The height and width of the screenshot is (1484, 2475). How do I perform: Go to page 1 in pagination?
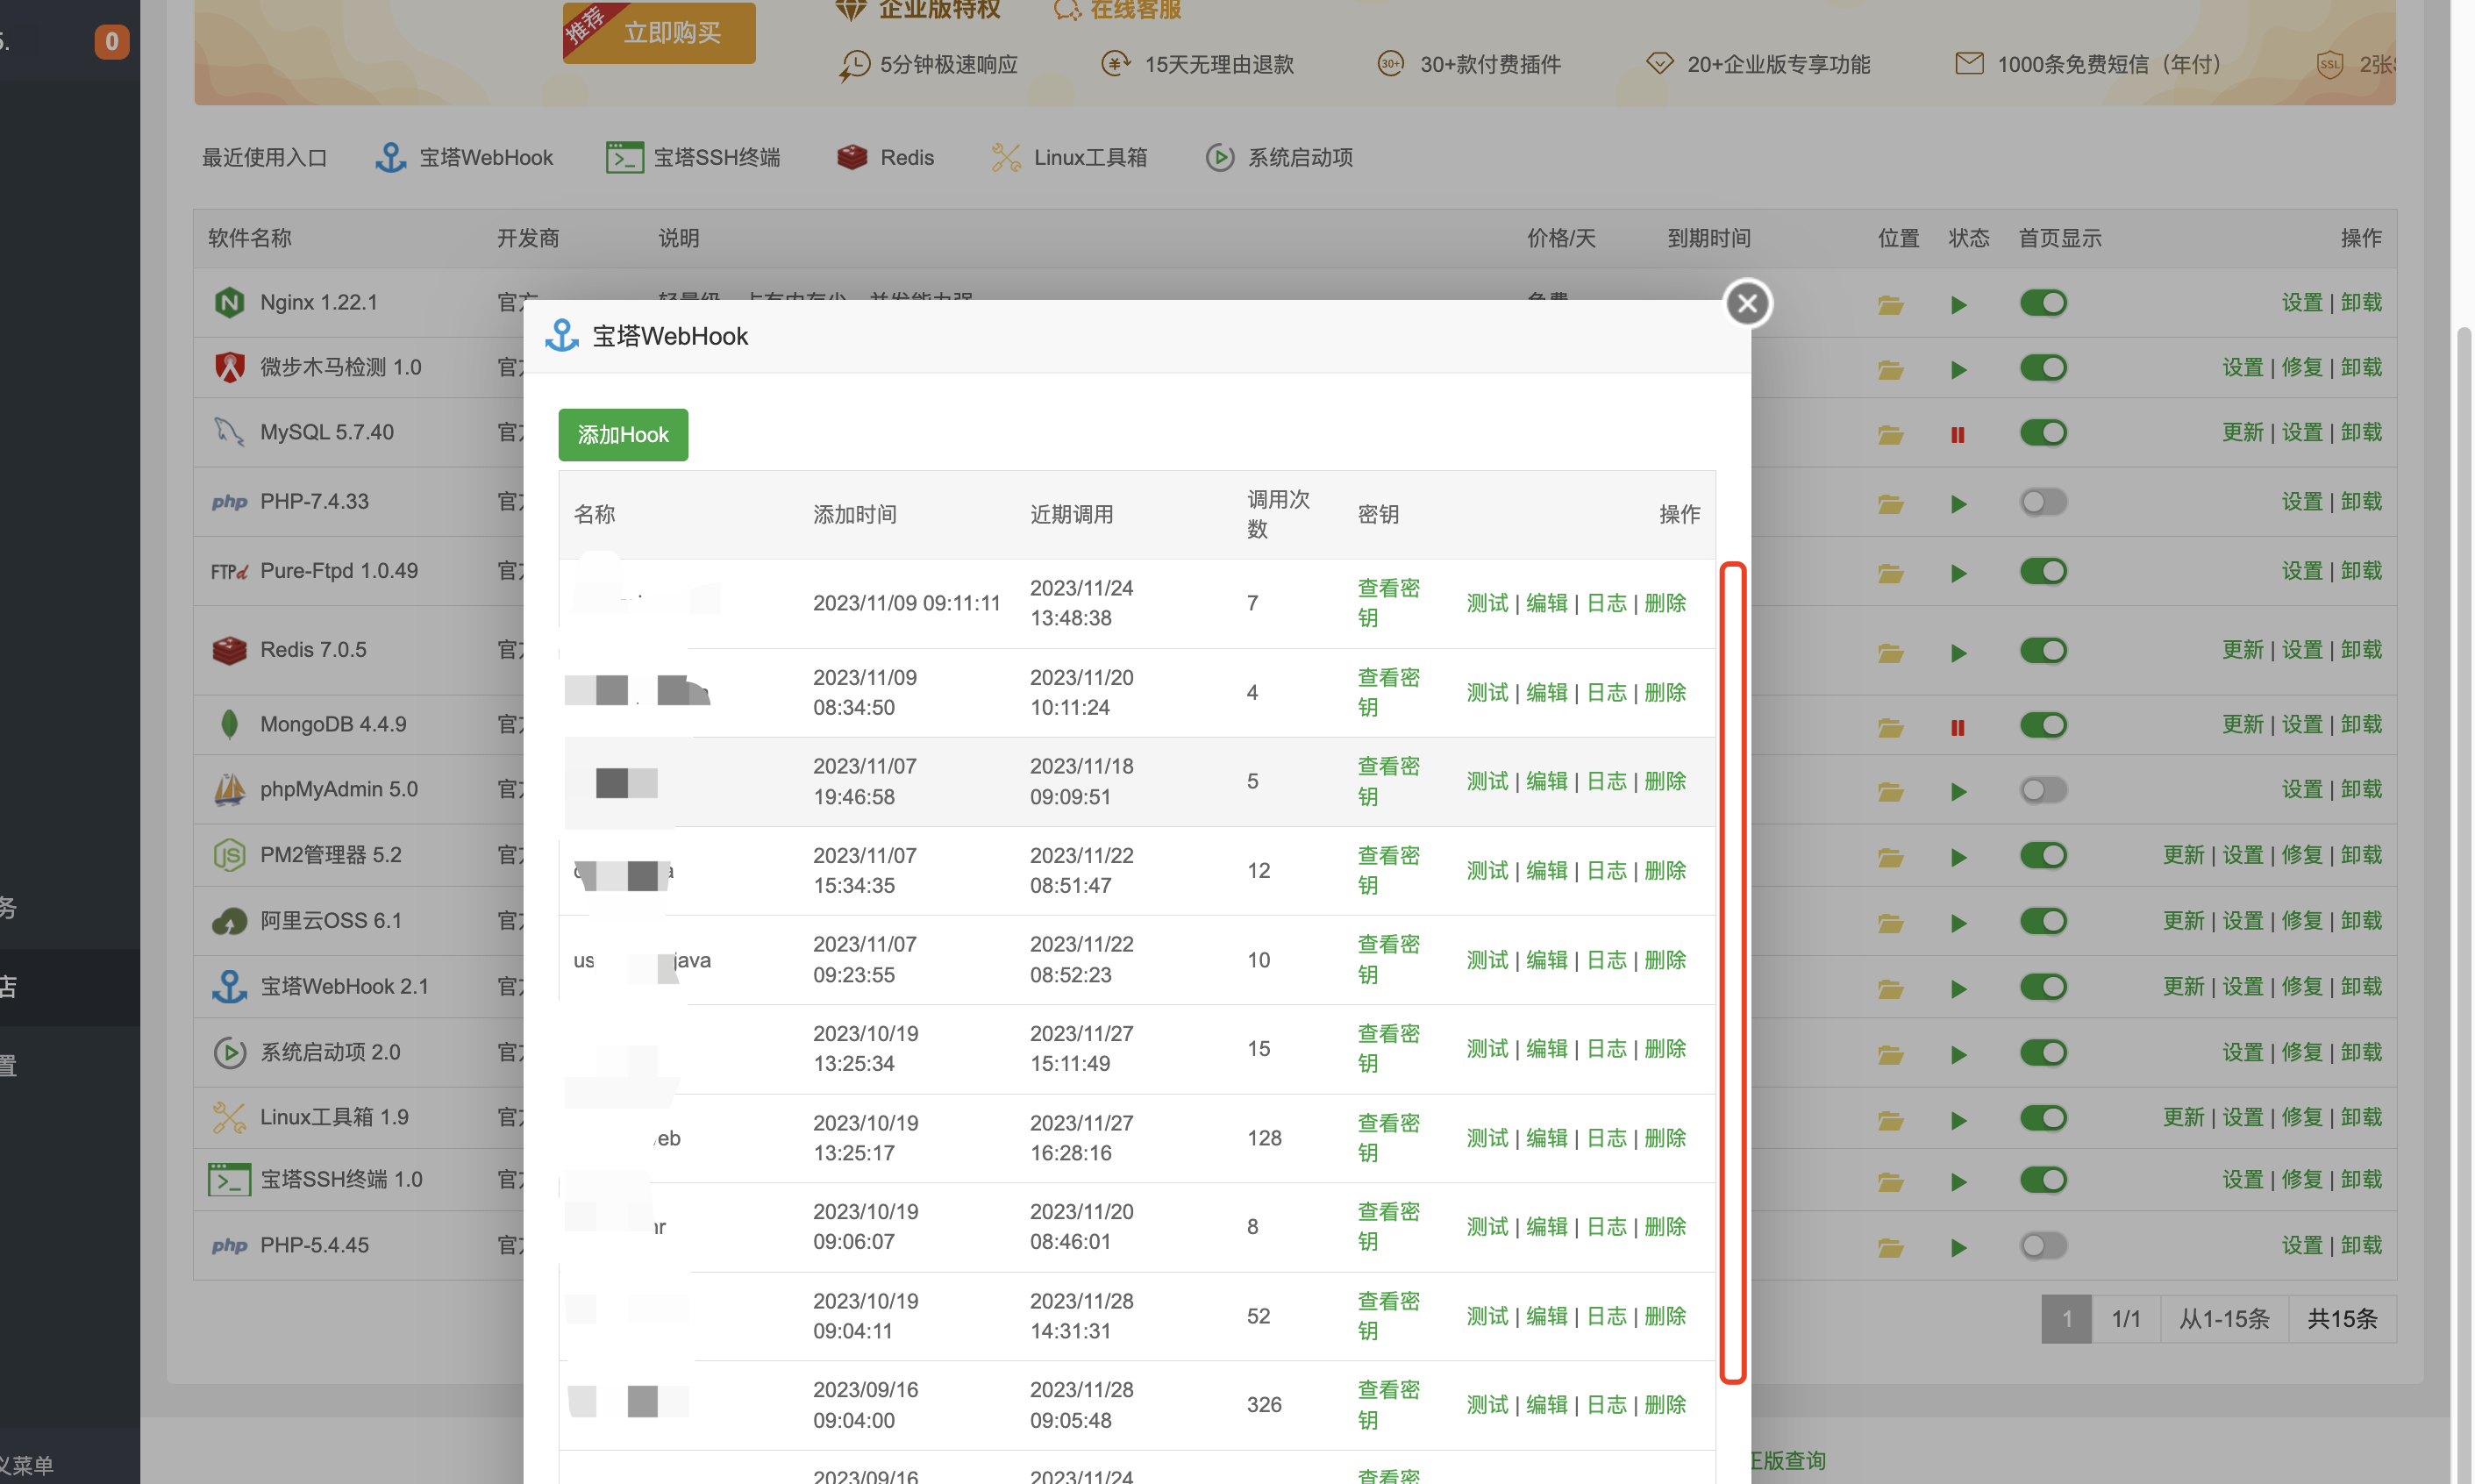point(2066,1319)
